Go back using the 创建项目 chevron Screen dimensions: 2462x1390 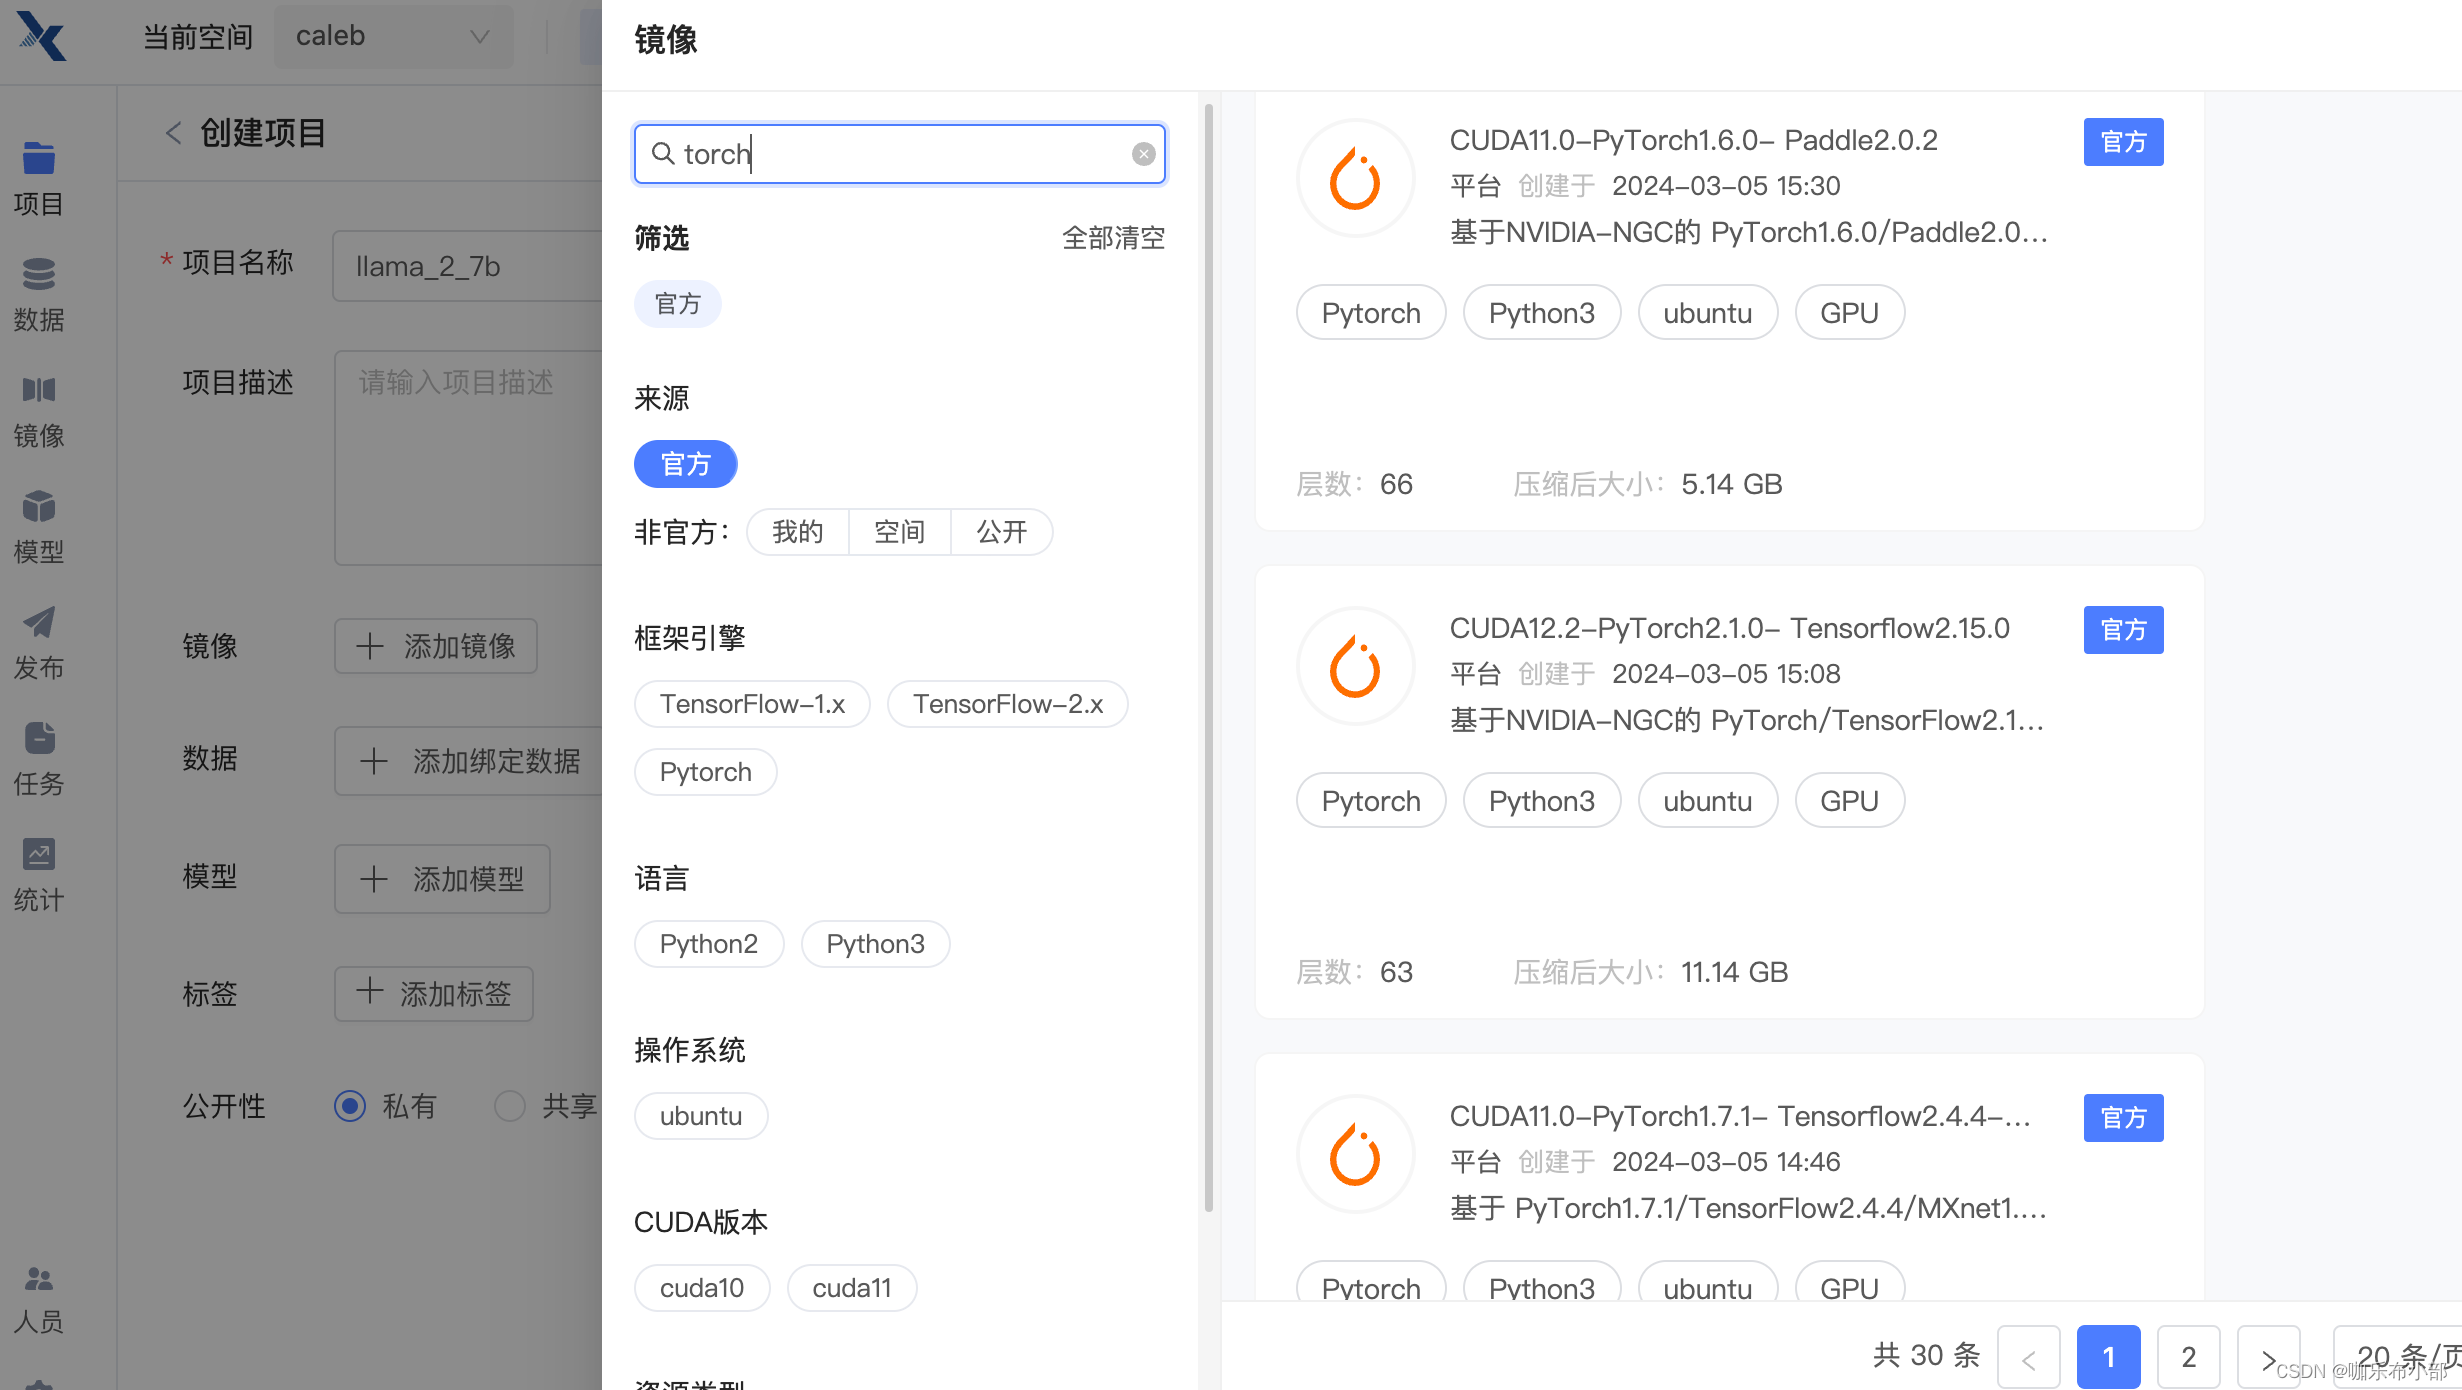173,133
